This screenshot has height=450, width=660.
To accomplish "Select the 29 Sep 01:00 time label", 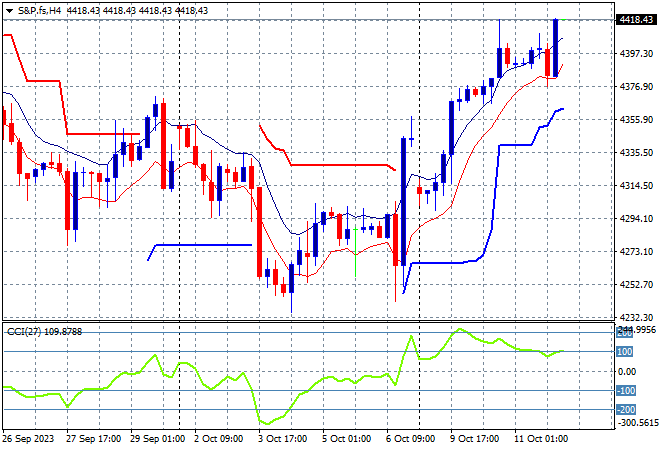I will [x=157, y=439].
